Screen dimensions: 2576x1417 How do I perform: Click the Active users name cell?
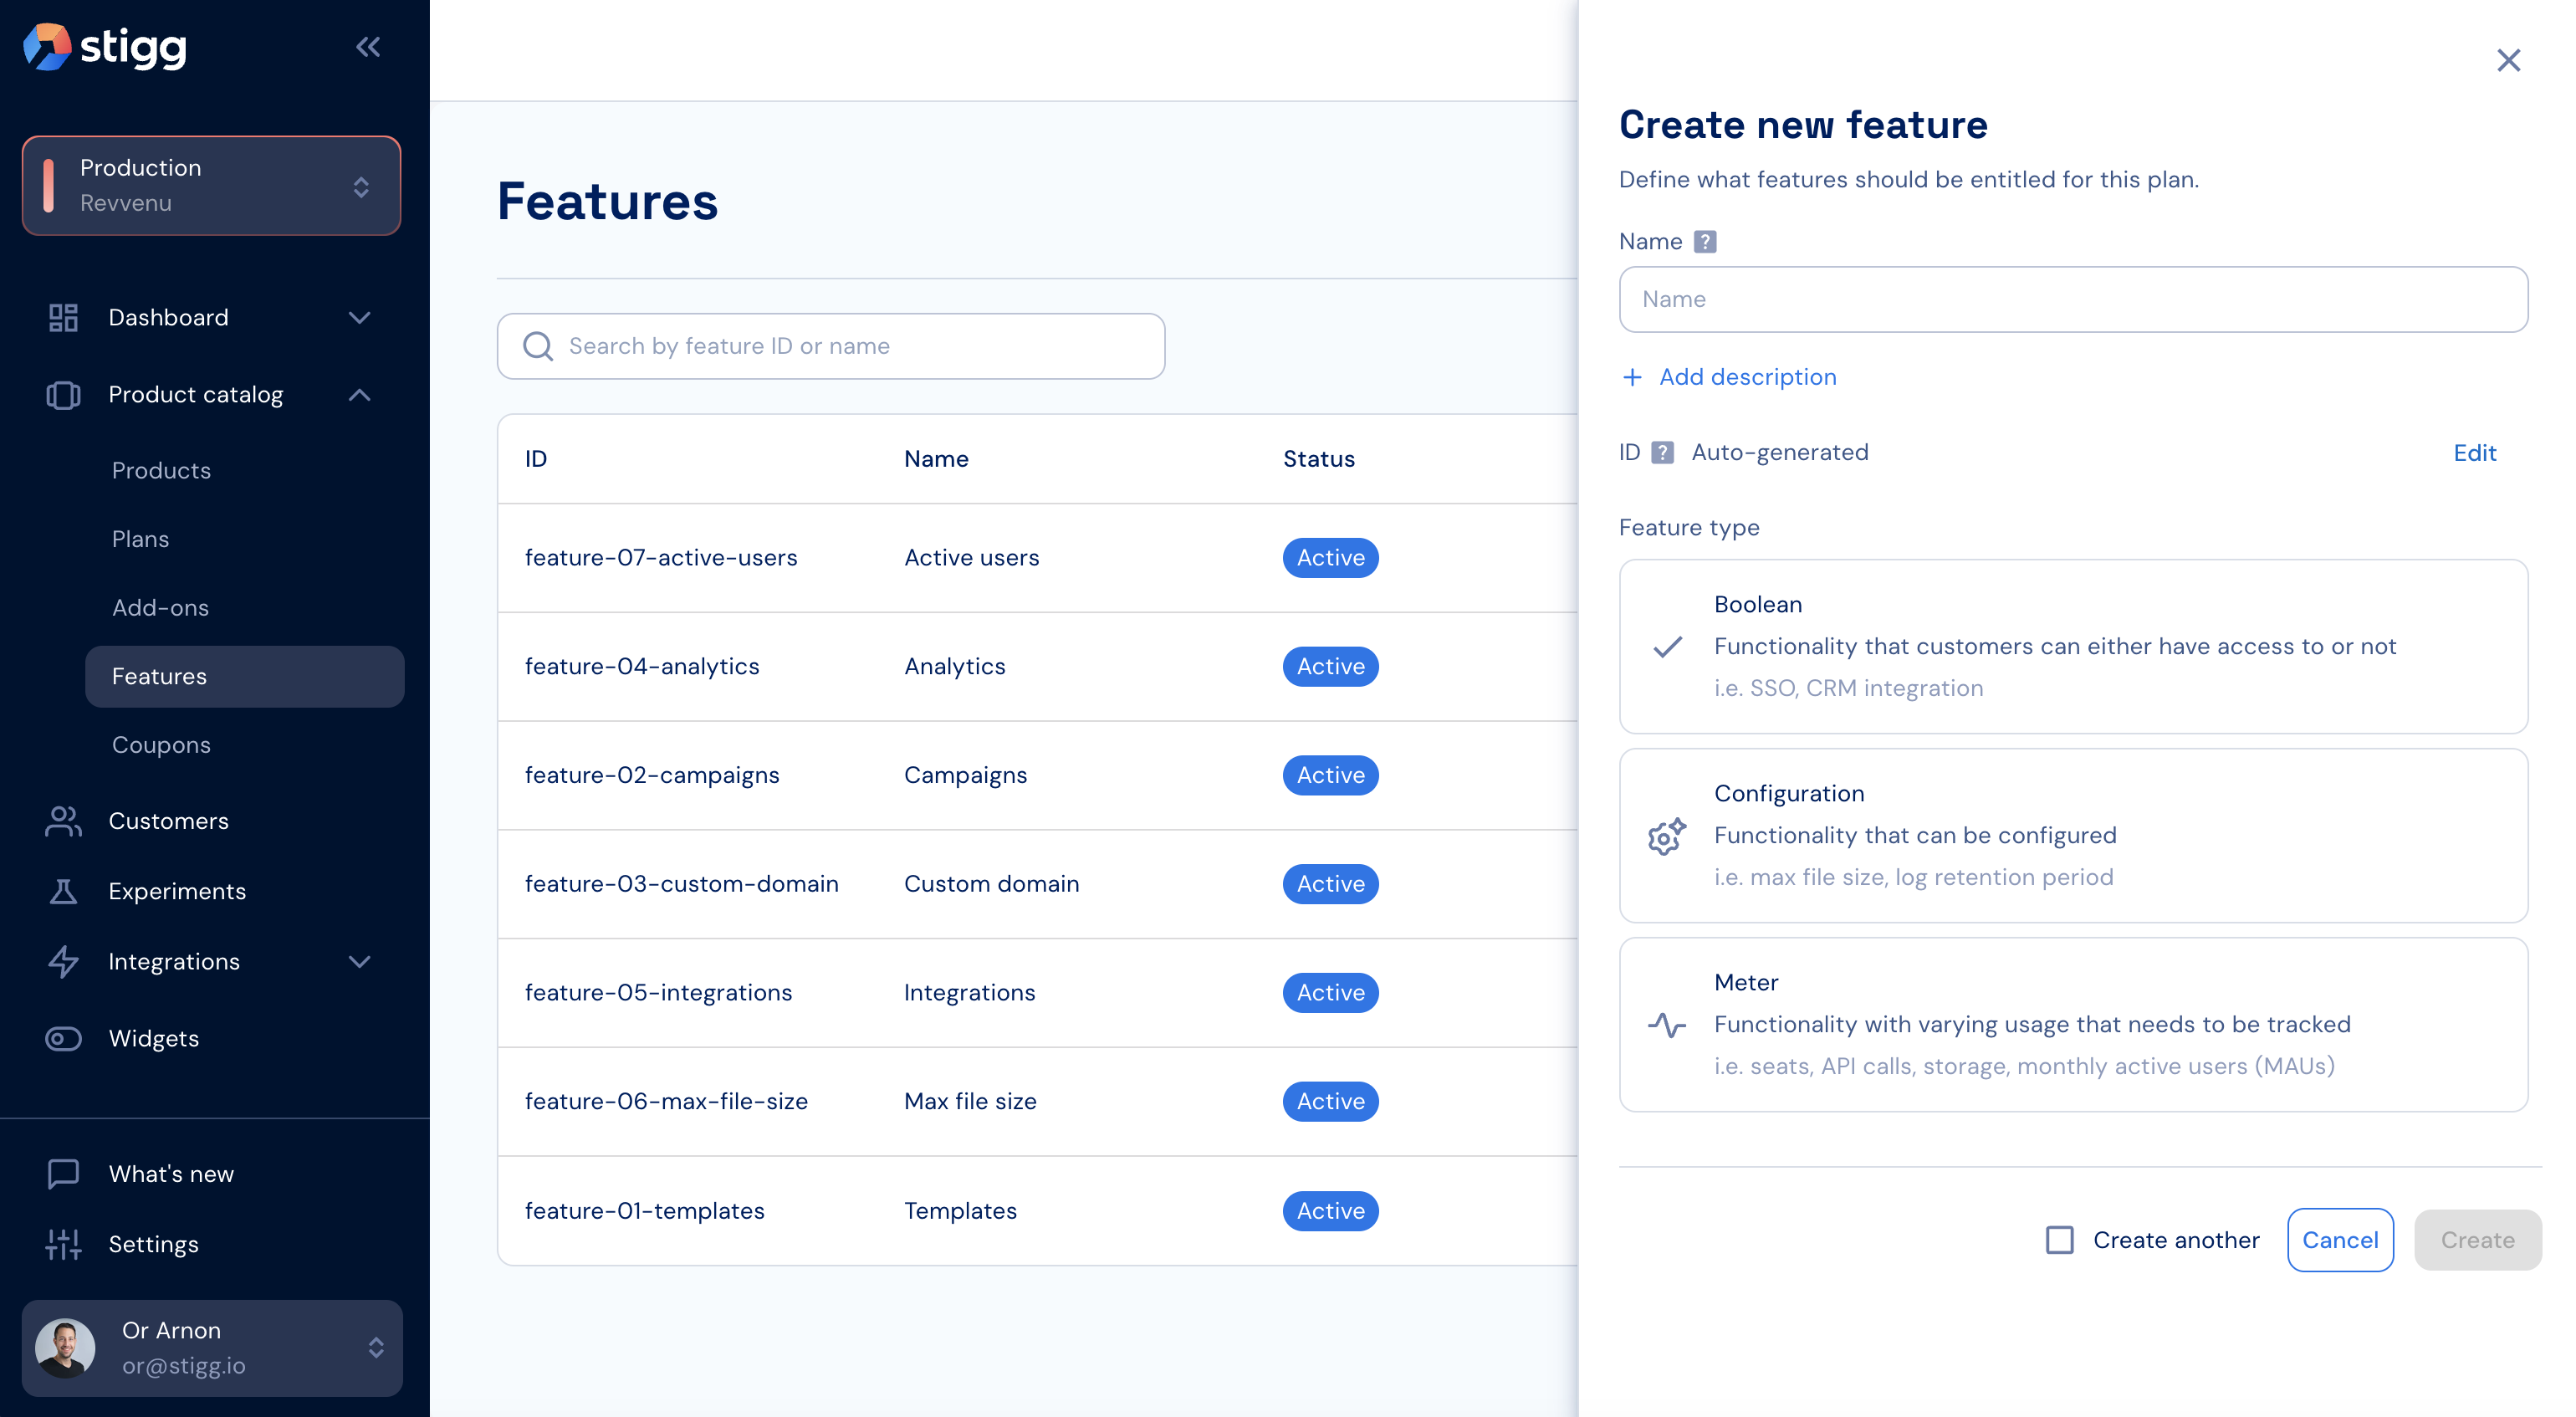(x=972, y=558)
